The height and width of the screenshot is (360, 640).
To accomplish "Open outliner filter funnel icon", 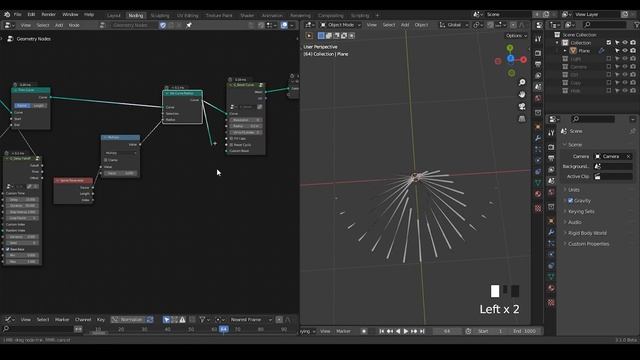I will pos(637,25).
